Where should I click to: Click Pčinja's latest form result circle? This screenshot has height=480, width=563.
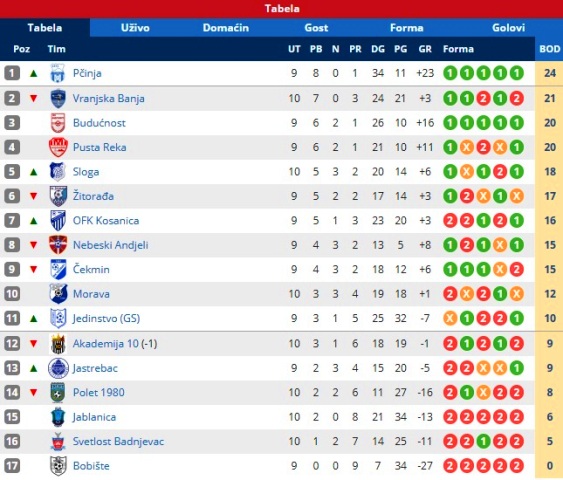coord(516,73)
